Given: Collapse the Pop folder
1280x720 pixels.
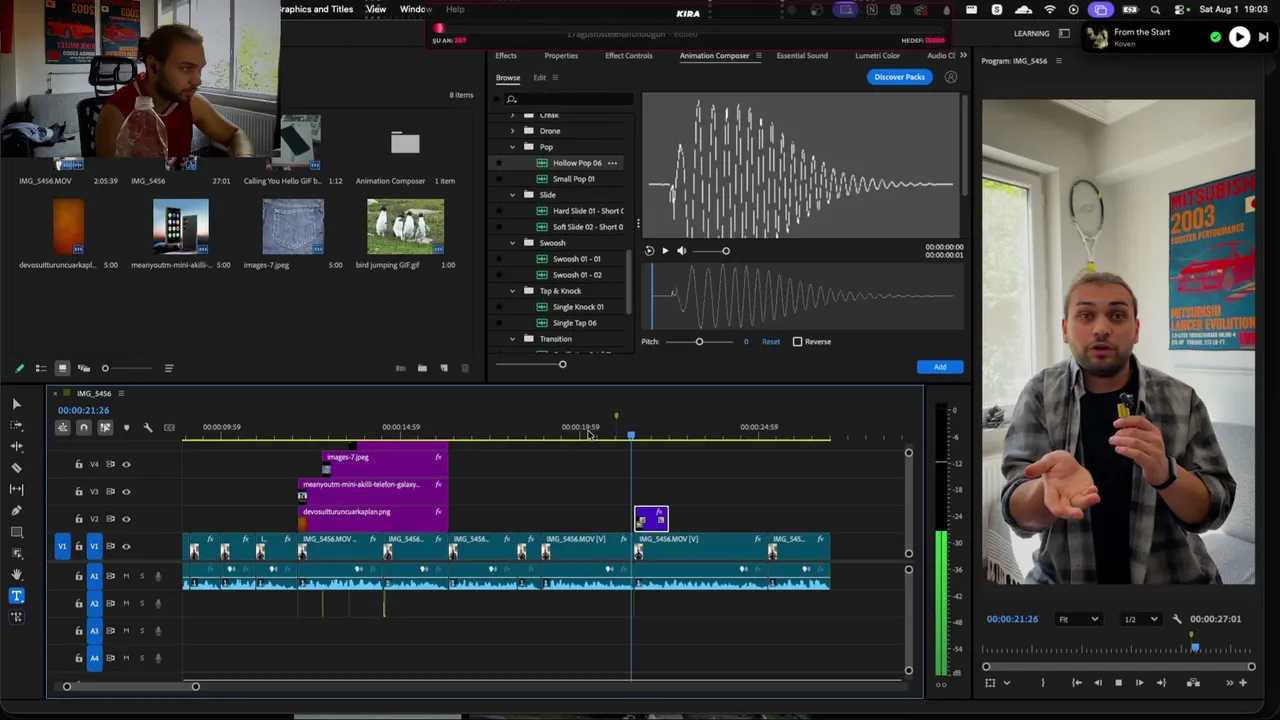Looking at the screenshot, I should 513,147.
